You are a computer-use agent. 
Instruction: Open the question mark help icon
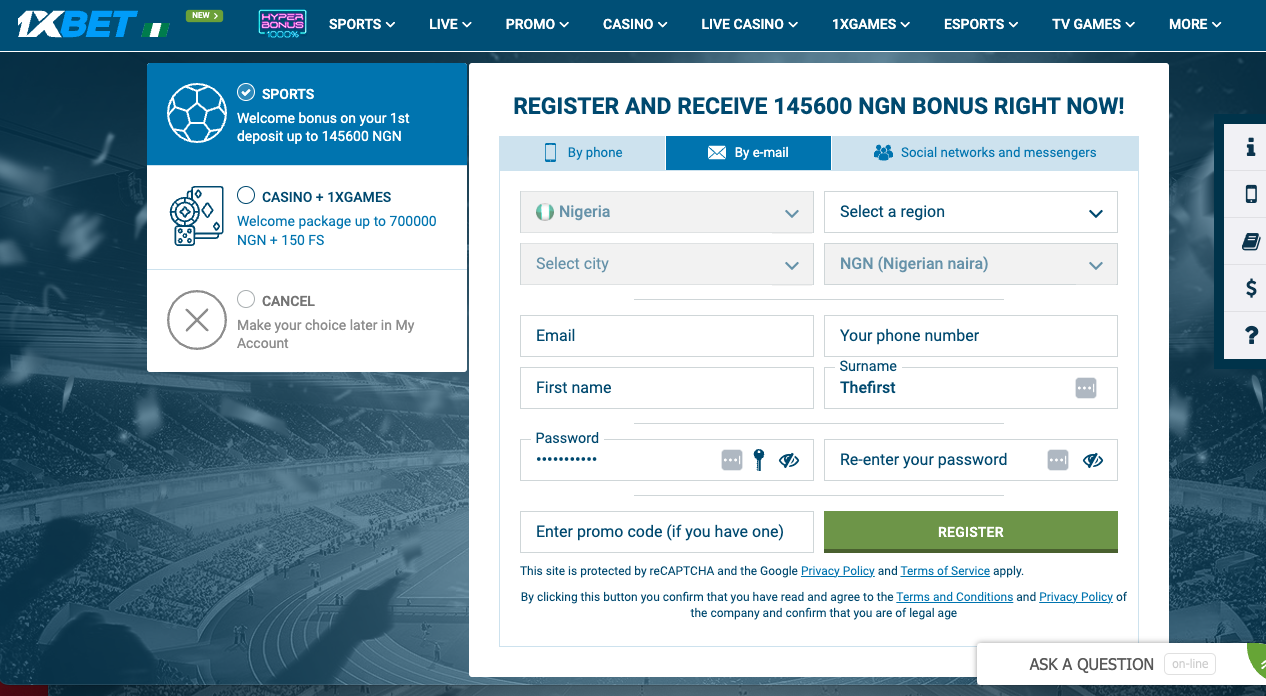click(x=1250, y=336)
